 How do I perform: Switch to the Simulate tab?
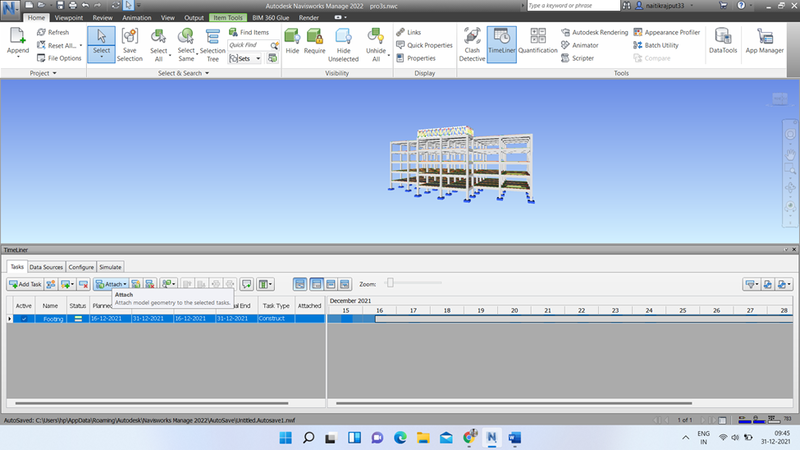pos(110,267)
